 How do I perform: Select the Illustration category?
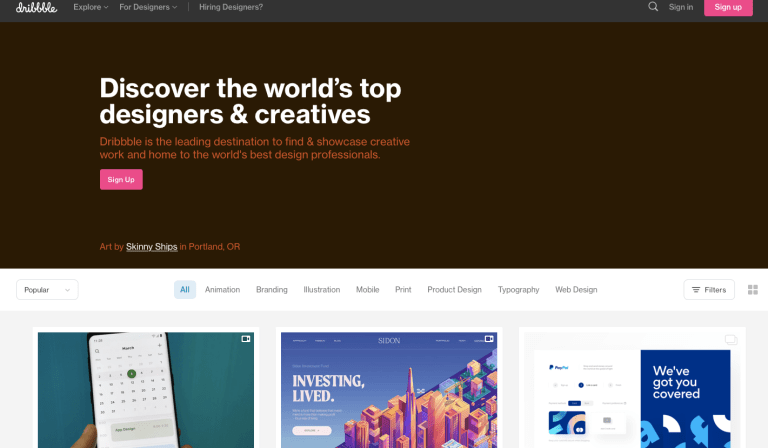(x=322, y=290)
